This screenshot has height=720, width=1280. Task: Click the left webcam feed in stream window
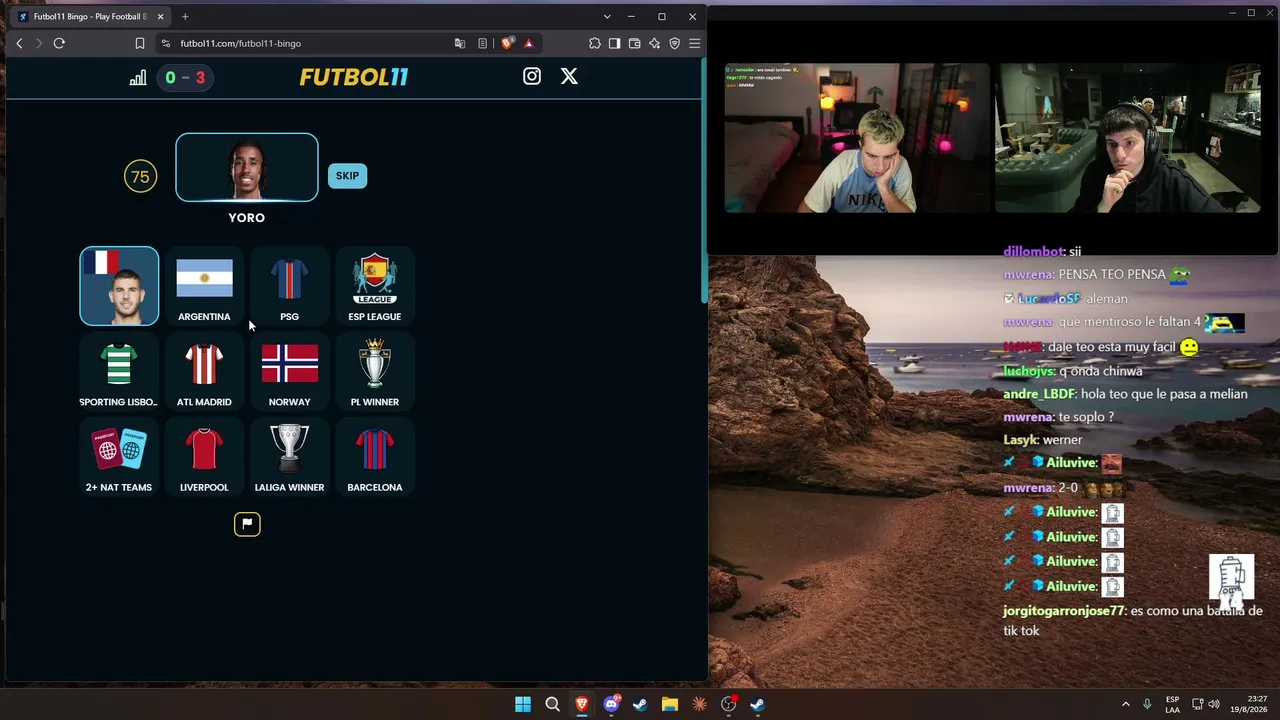857,138
